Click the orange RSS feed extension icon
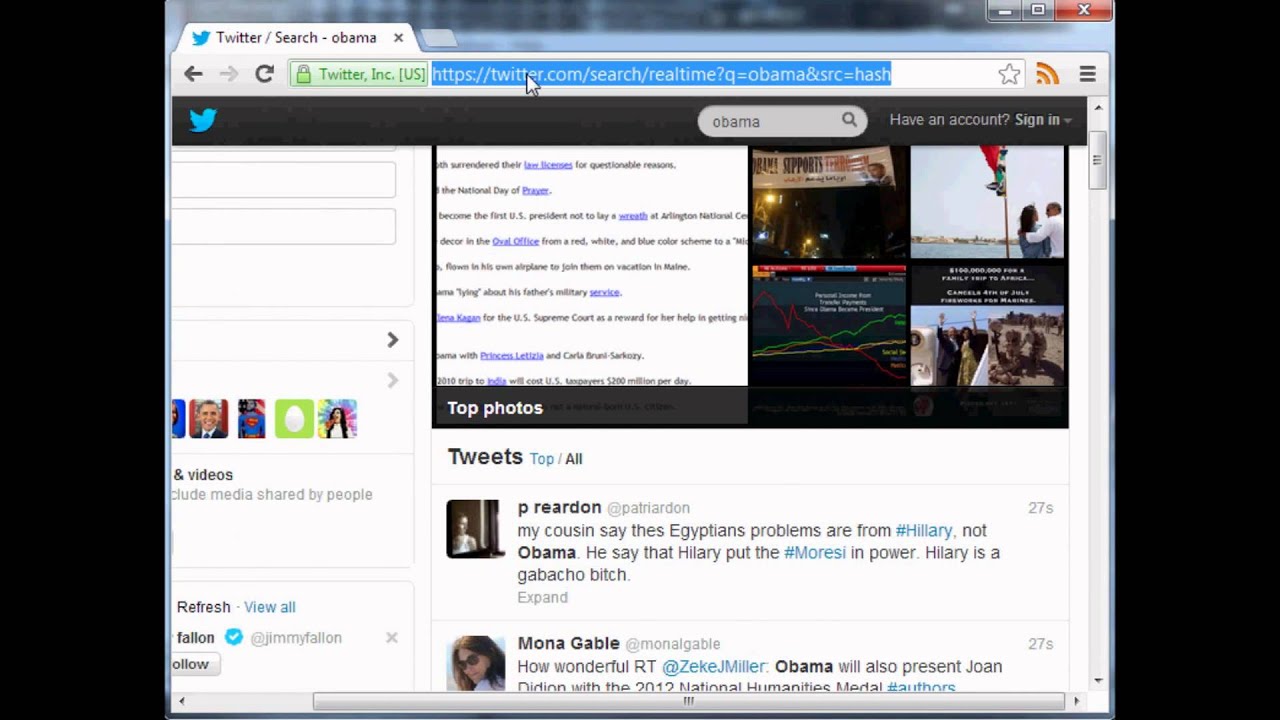Screen dimensions: 1280x720 (1047, 74)
